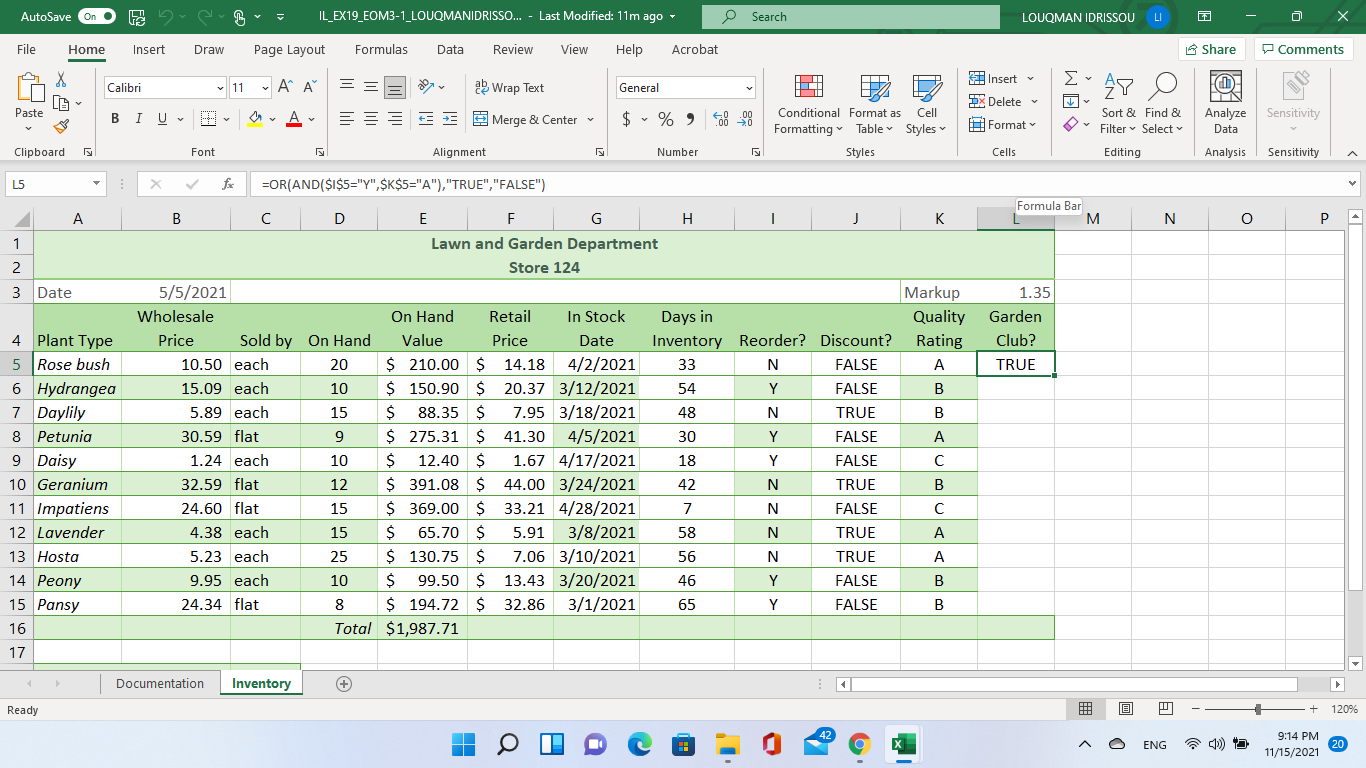This screenshot has height=768, width=1366.
Task: Switch to the Formulas ribbon tab
Action: [380, 49]
